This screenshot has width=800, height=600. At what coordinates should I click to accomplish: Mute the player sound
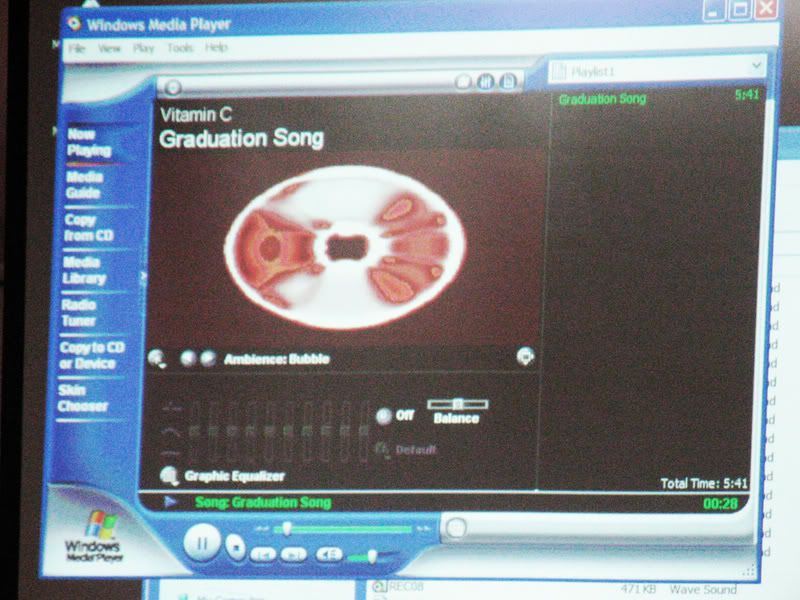click(328, 554)
